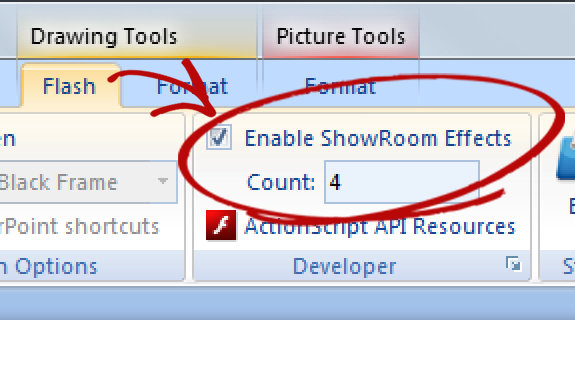
Task: Click the partially visible group label after Developer
Action: click(x=569, y=267)
